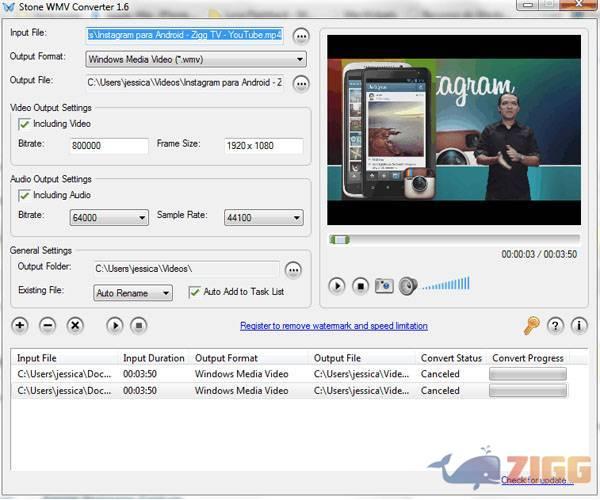
Task: Mute the preview speaker icon
Action: coord(408,286)
